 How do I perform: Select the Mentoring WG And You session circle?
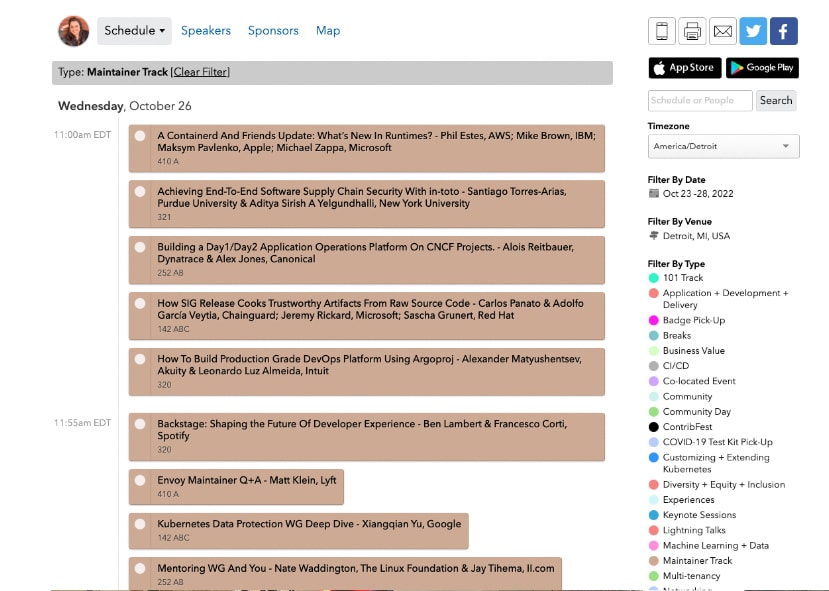pyautogui.click(x=140, y=568)
